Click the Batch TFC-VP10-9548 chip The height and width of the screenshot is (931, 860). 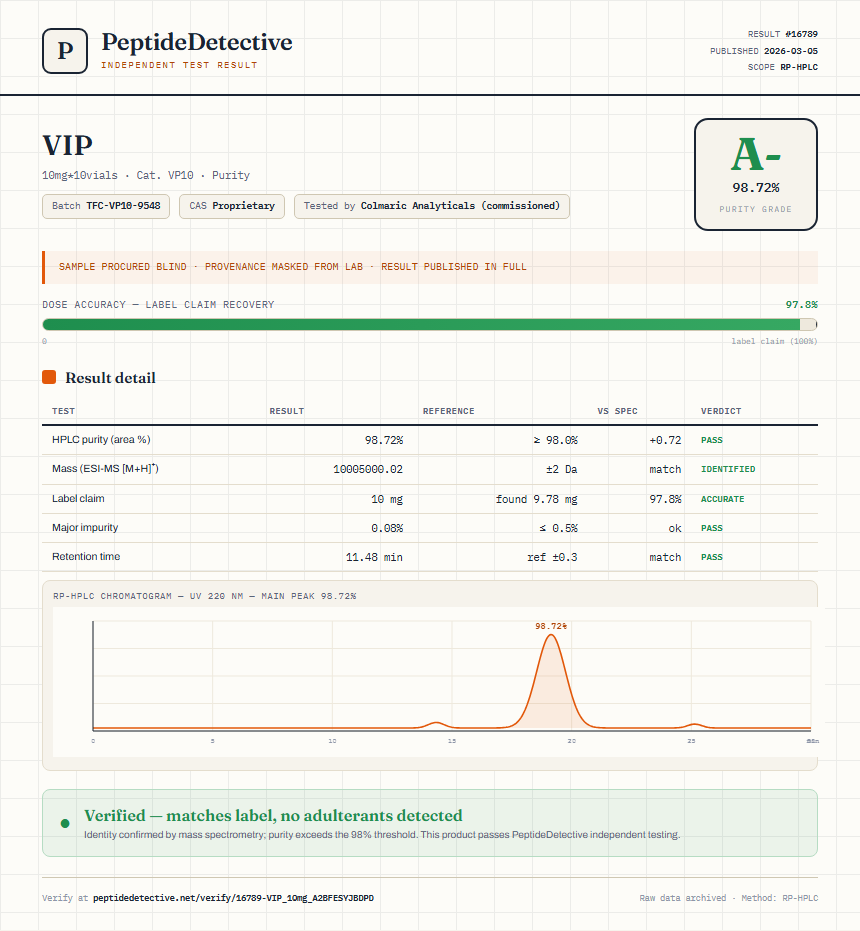[106, 206]
